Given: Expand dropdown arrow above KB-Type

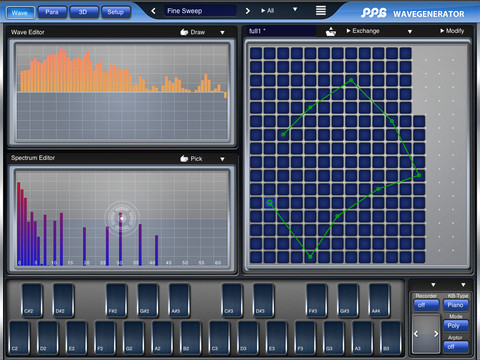Looking at the screenshot, I should click(x=463, y=285).
